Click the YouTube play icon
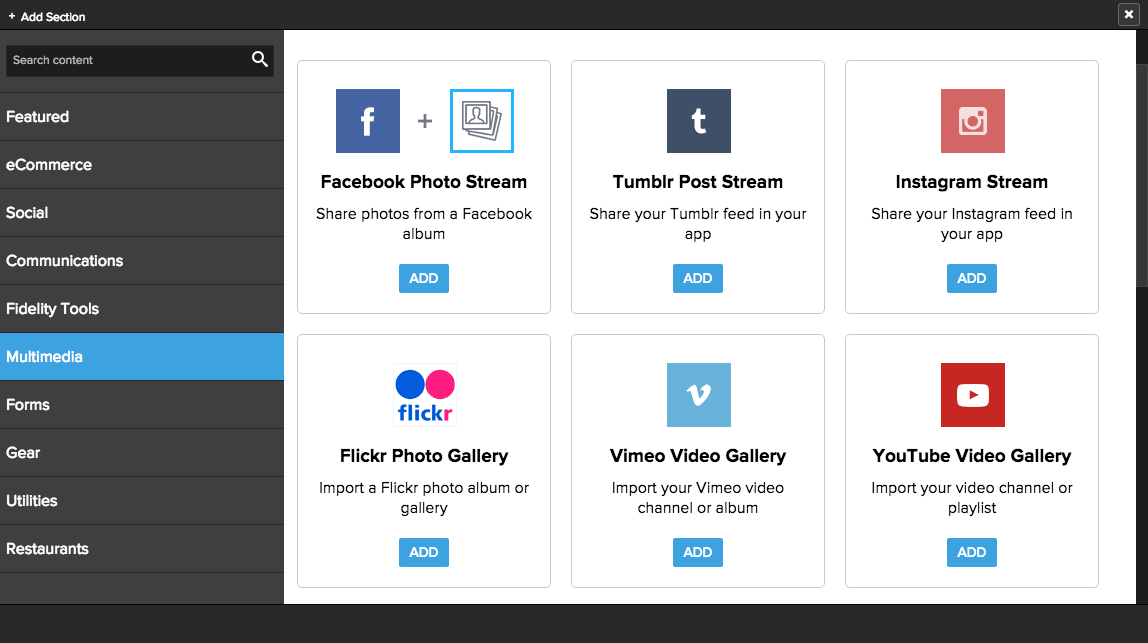Image resolution: width=1148 pixels, height=643 pixels. (971, 394)
